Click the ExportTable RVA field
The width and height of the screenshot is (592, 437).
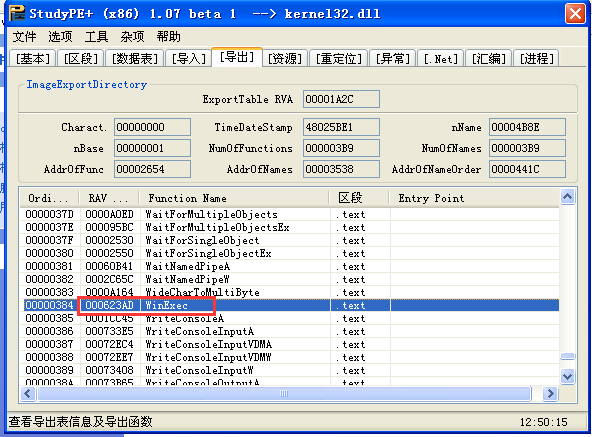tap(341, 99)
